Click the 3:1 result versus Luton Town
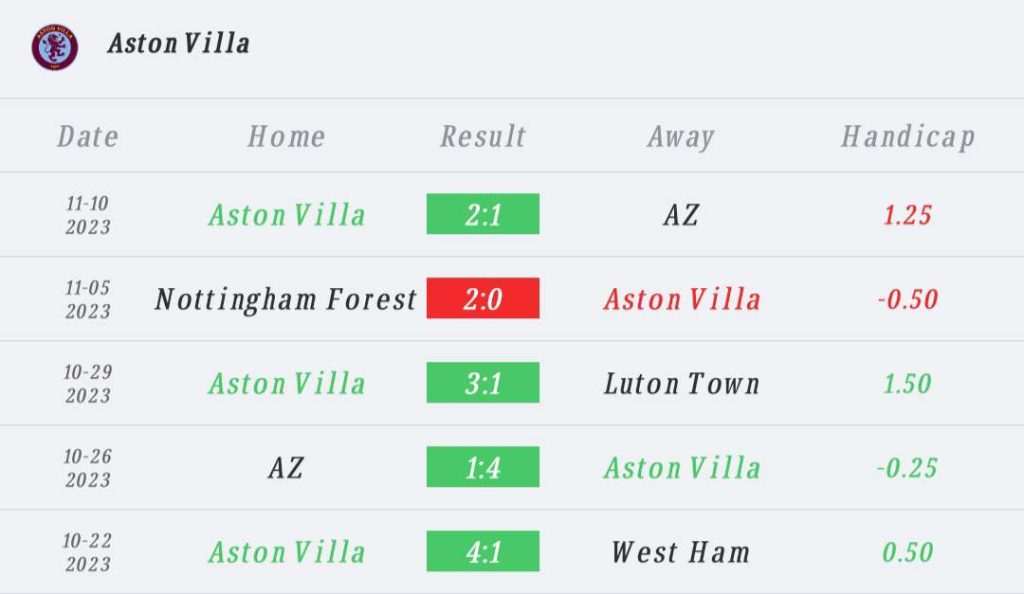Screen dimensions: 1024x594 tap(483, 383)
